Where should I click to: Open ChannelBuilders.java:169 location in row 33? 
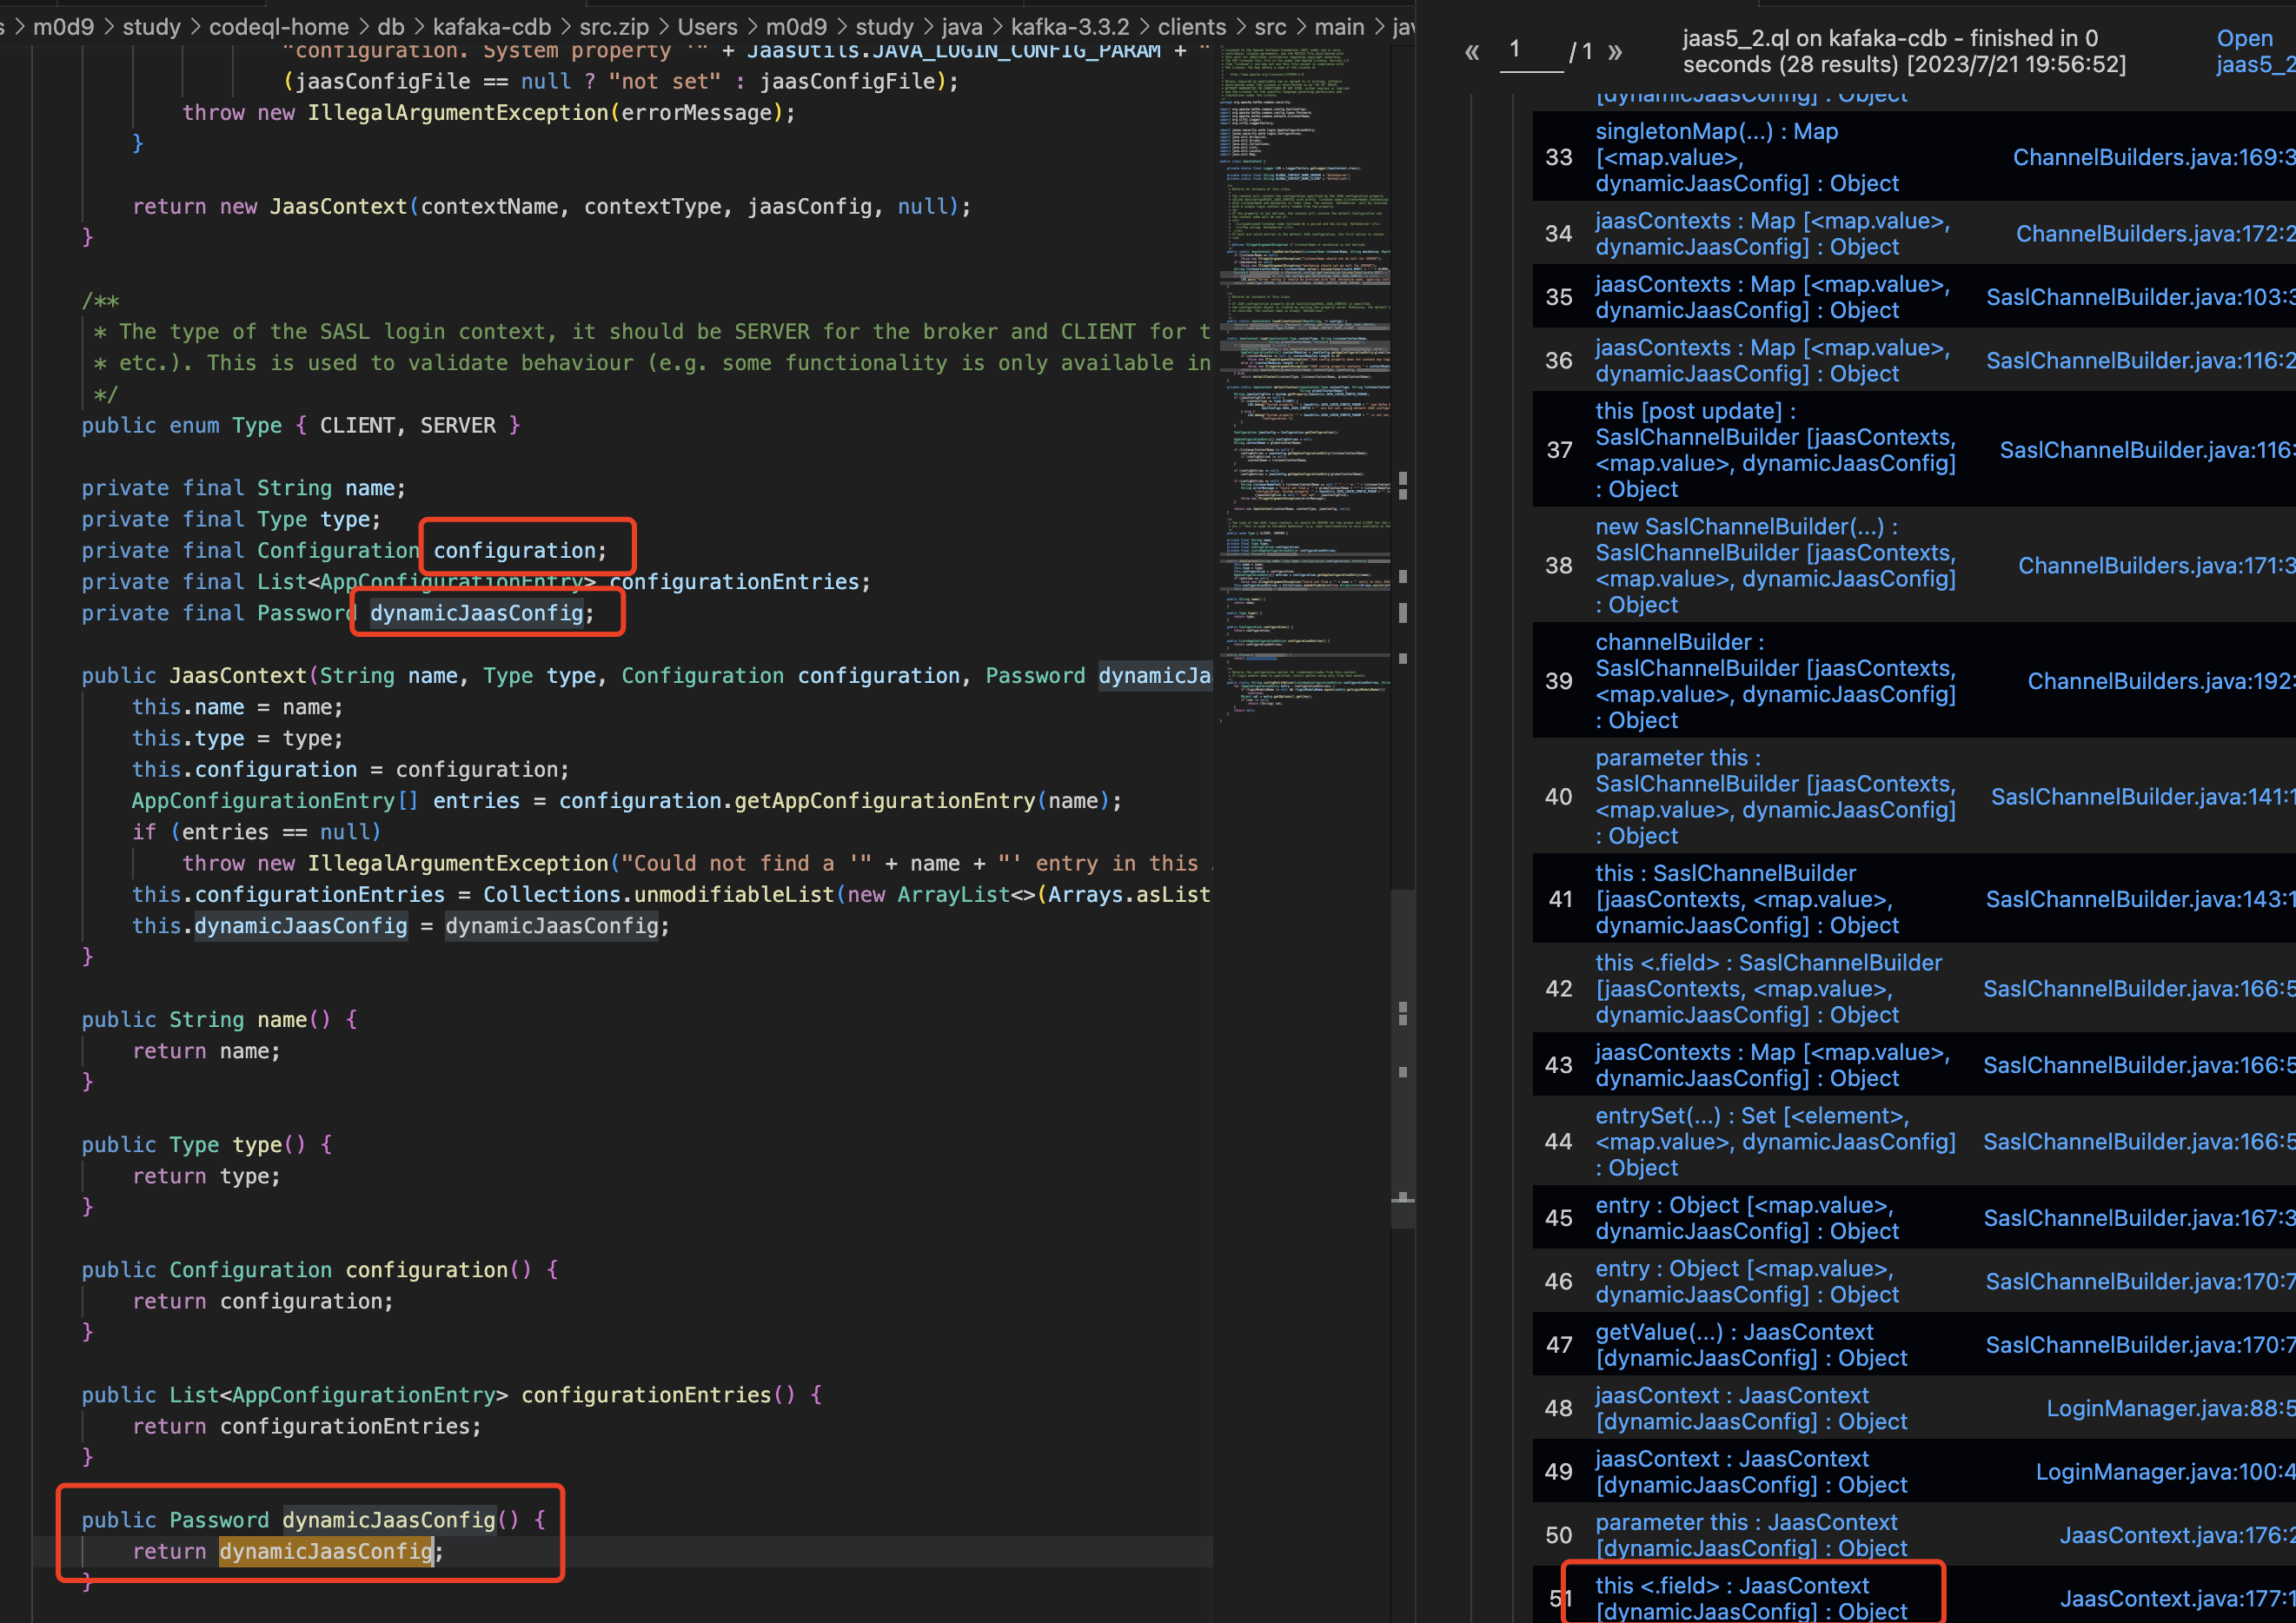point(2154,157)
